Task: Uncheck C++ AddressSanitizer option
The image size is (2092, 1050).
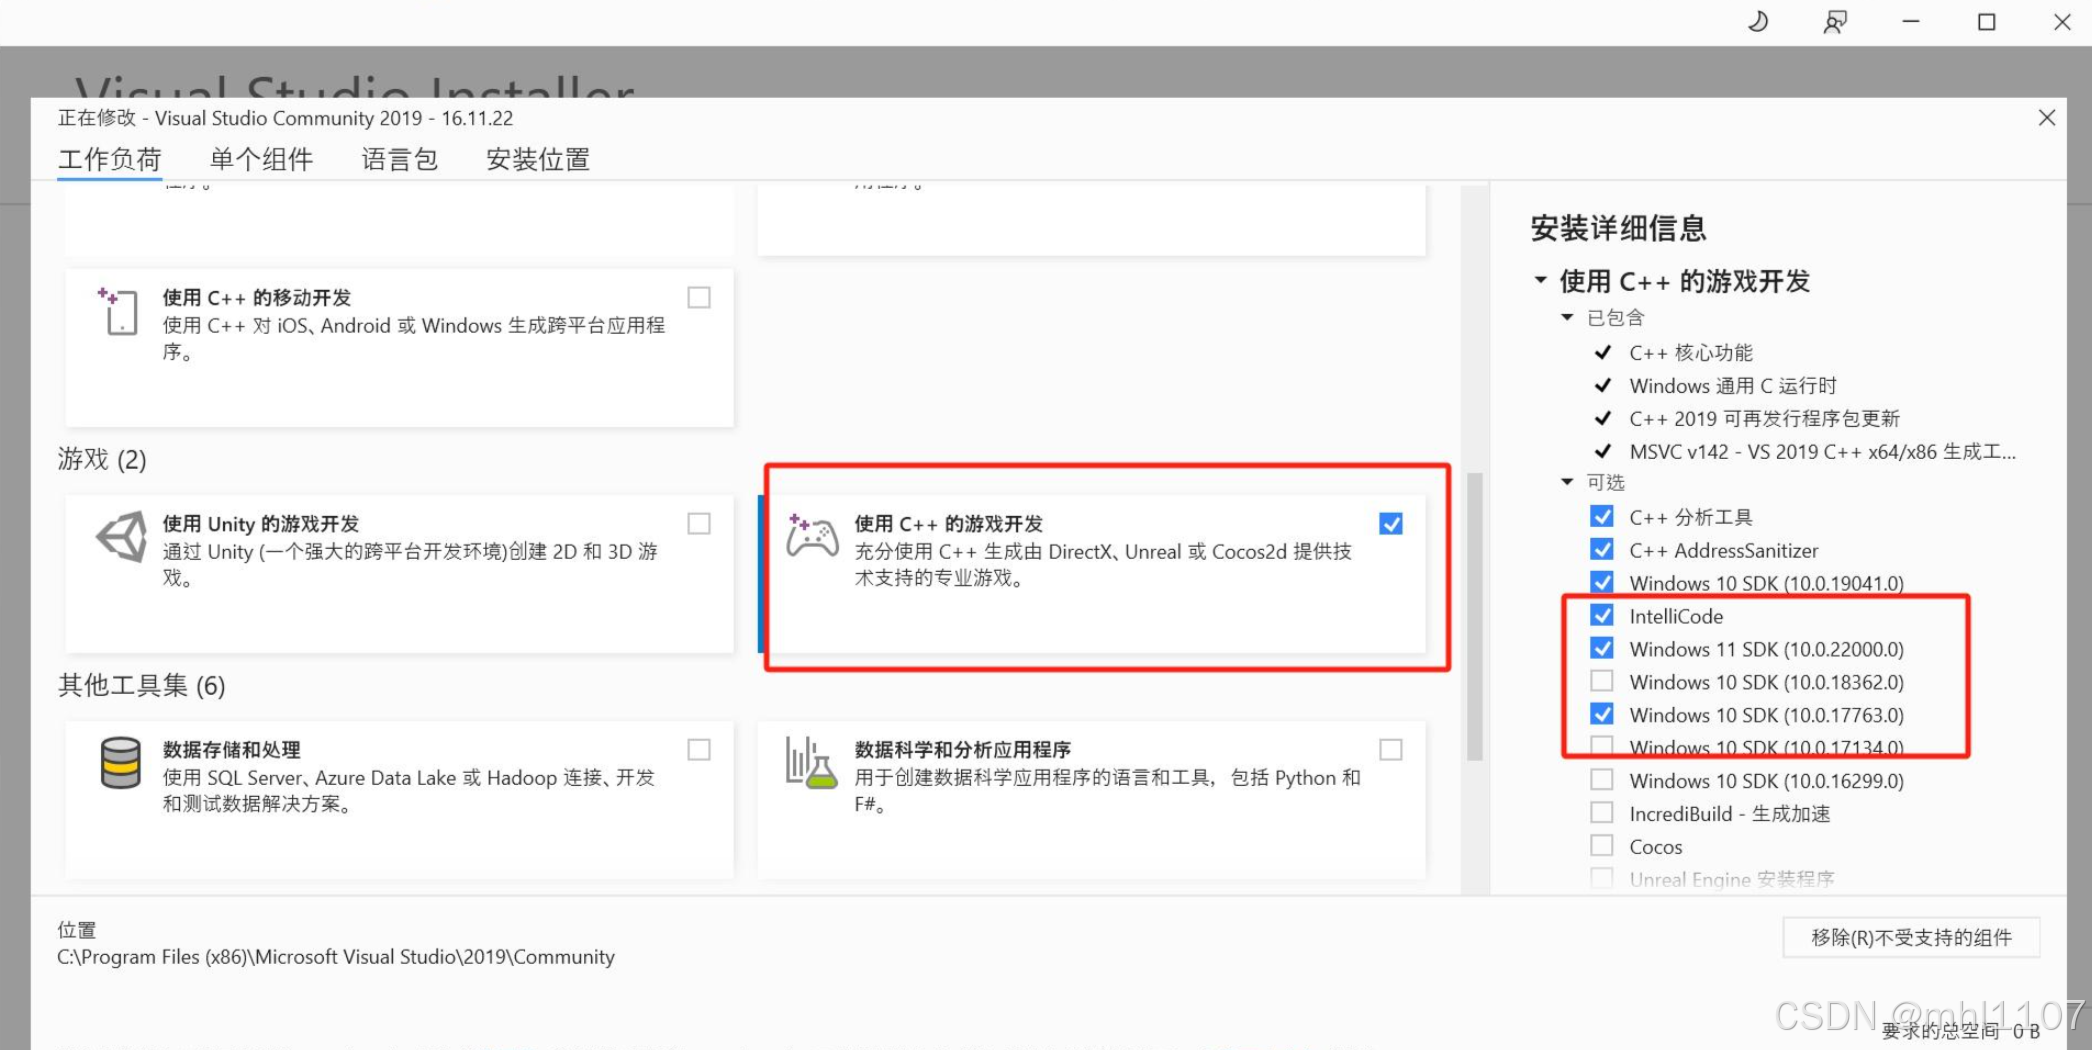Action: coord(1602,549)
